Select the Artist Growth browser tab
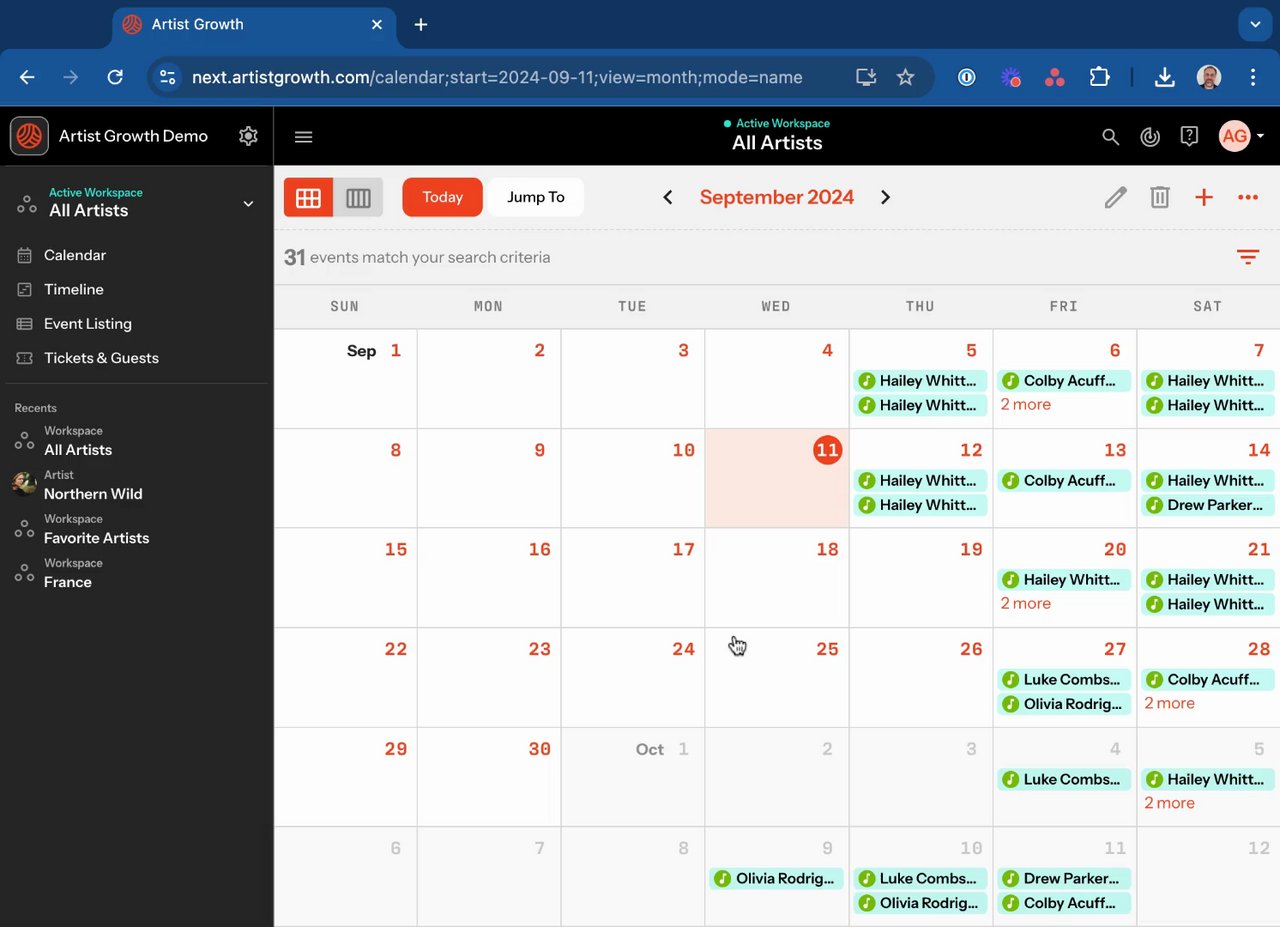This screenshot has height=927, width=1280. coord(254,25)
